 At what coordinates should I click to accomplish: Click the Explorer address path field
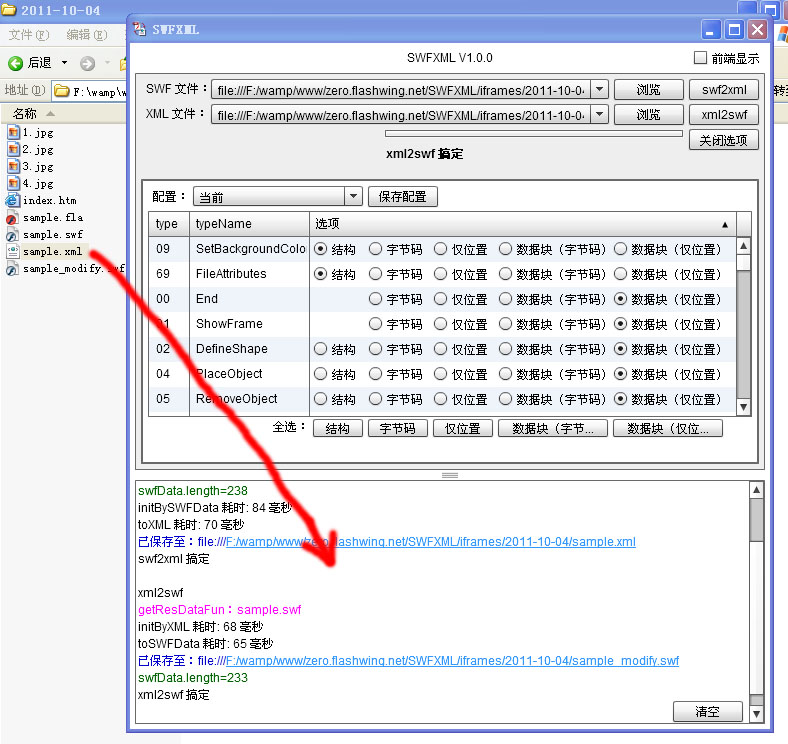pos(90,91)
